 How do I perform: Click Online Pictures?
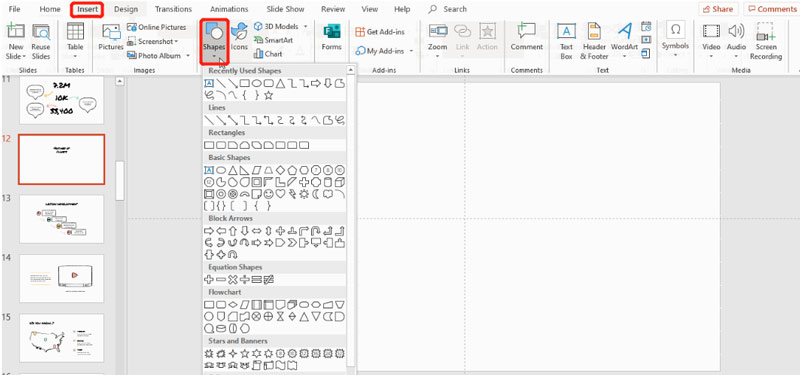coord(157,27)
